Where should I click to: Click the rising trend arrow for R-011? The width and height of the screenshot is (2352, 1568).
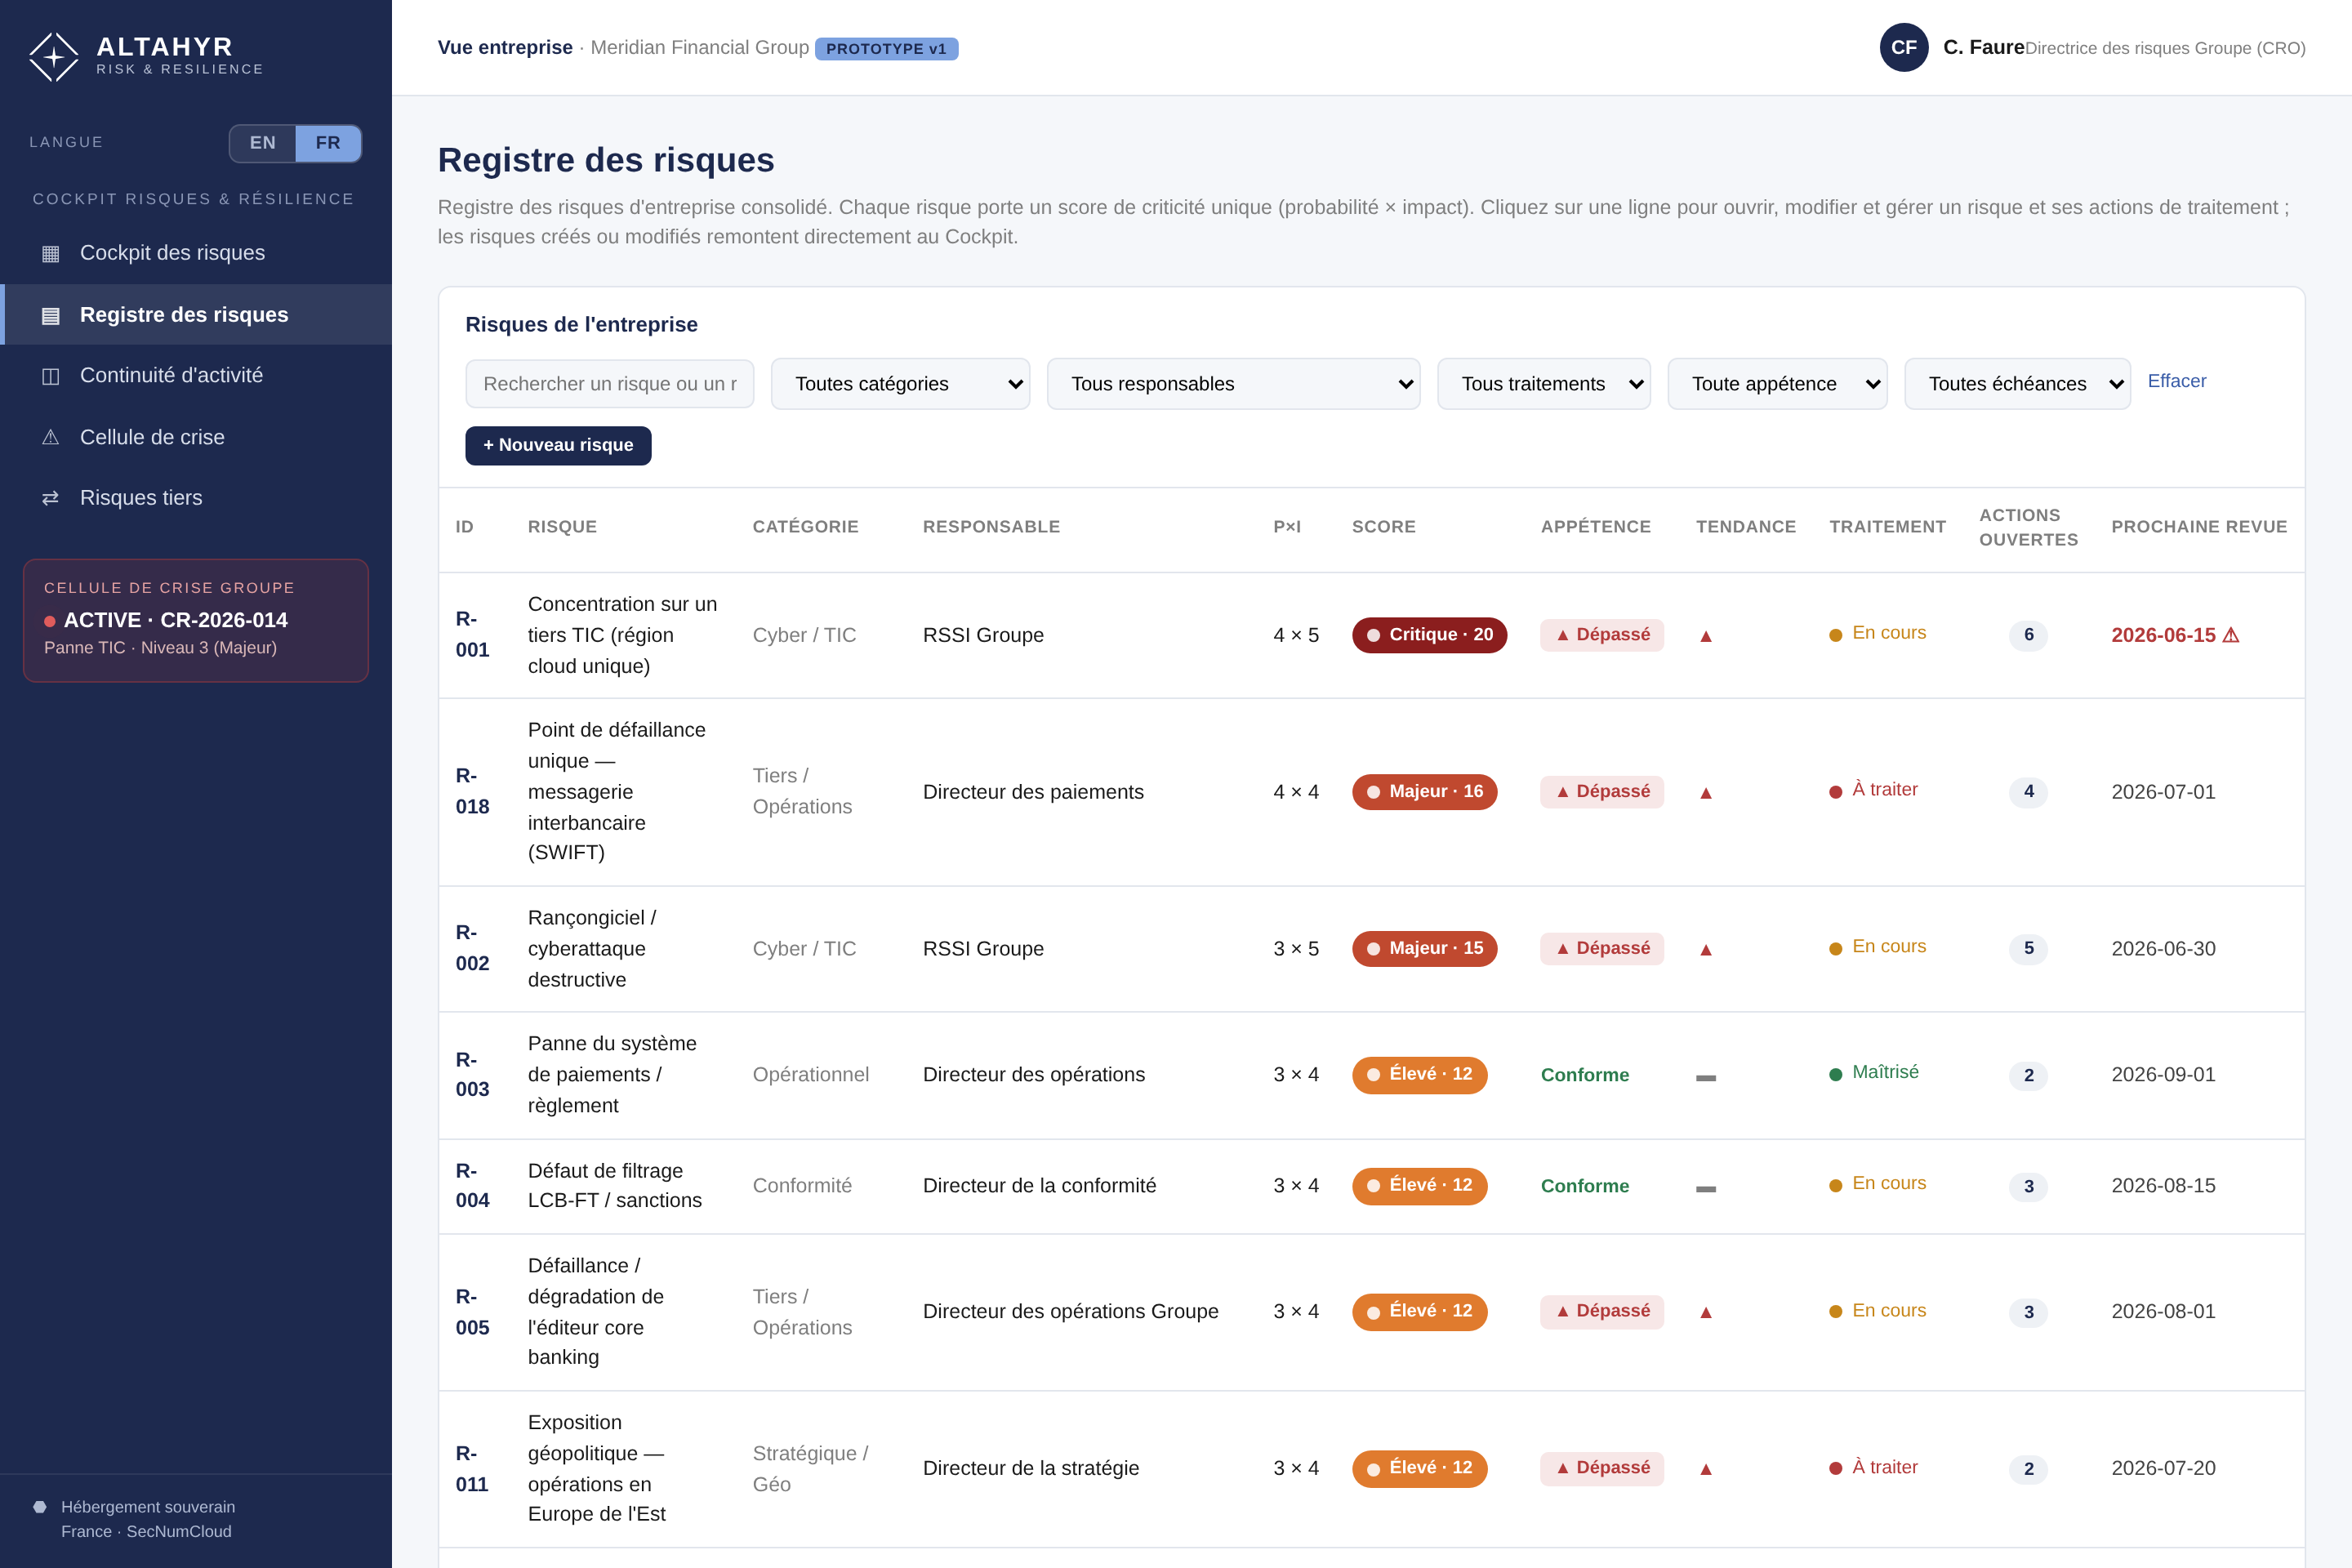[x=1706, y=1470]
